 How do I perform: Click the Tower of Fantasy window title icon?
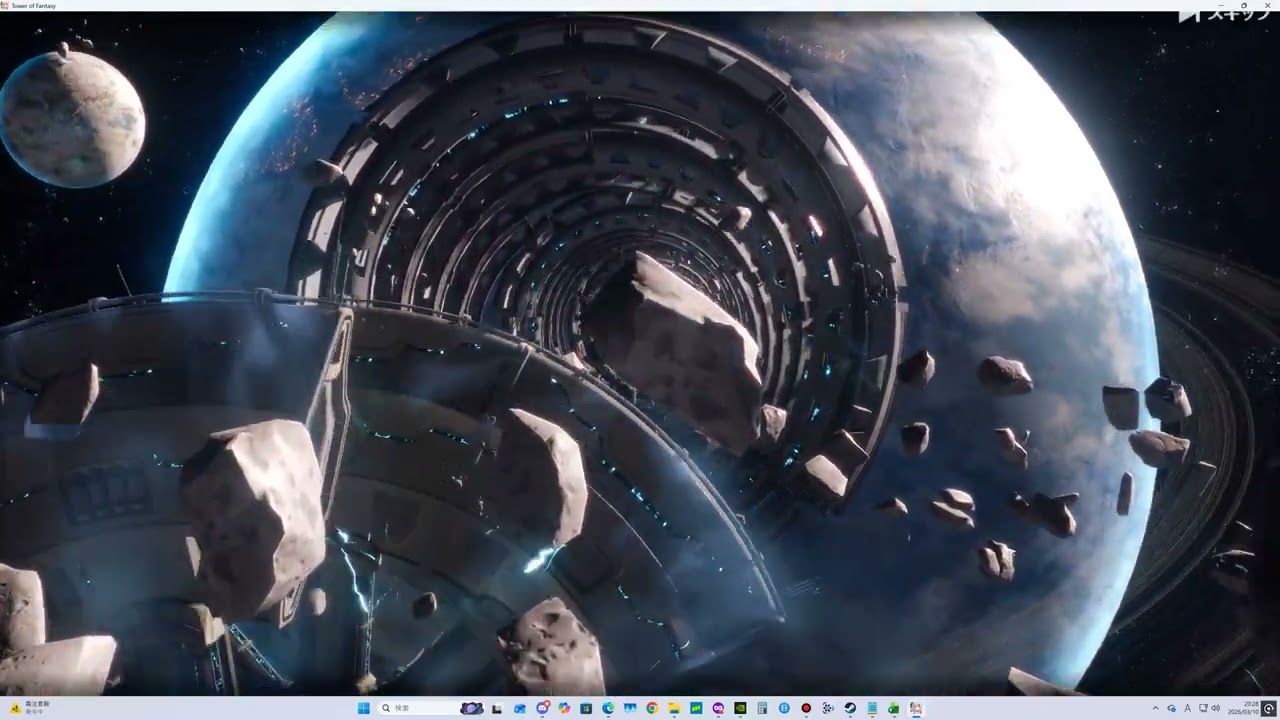pos(5,5)
